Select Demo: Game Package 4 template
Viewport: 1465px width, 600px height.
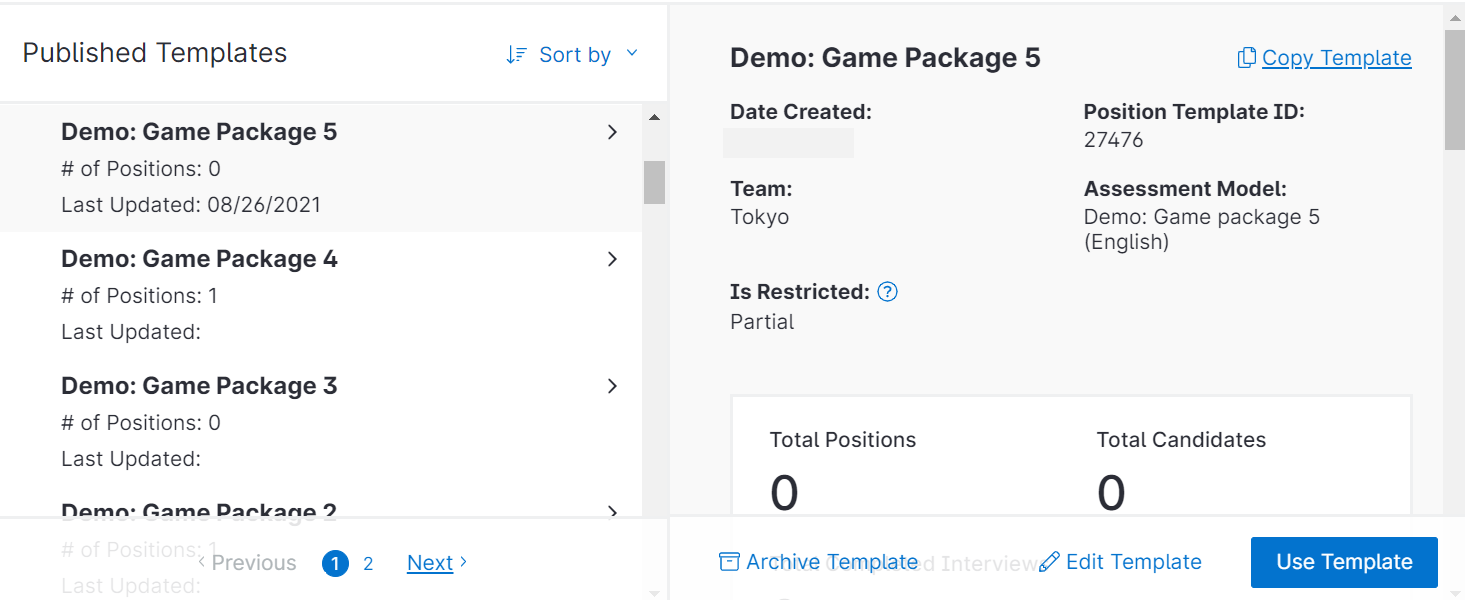coord(199,260)
